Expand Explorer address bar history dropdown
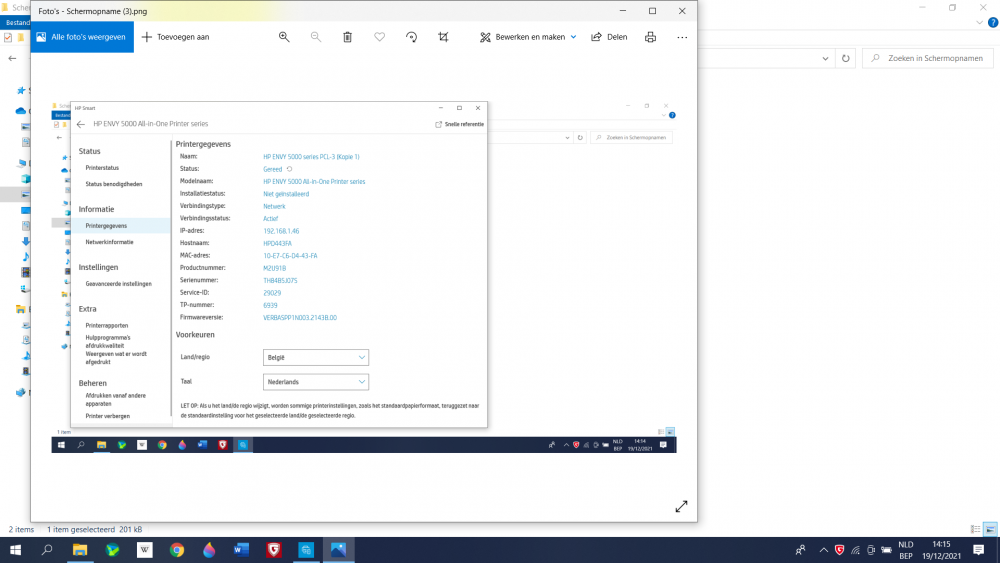 825,58
